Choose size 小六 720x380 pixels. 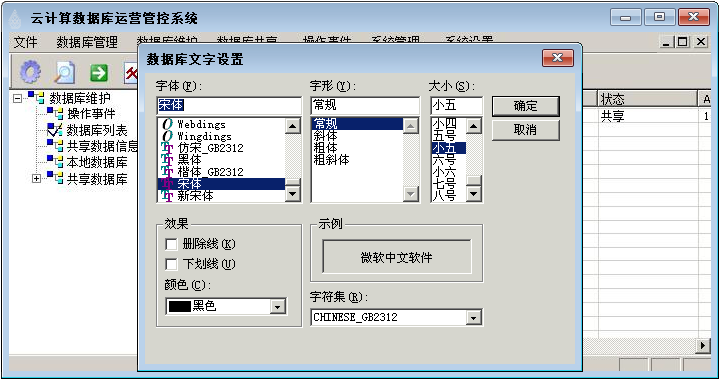[x=449, y=172]
